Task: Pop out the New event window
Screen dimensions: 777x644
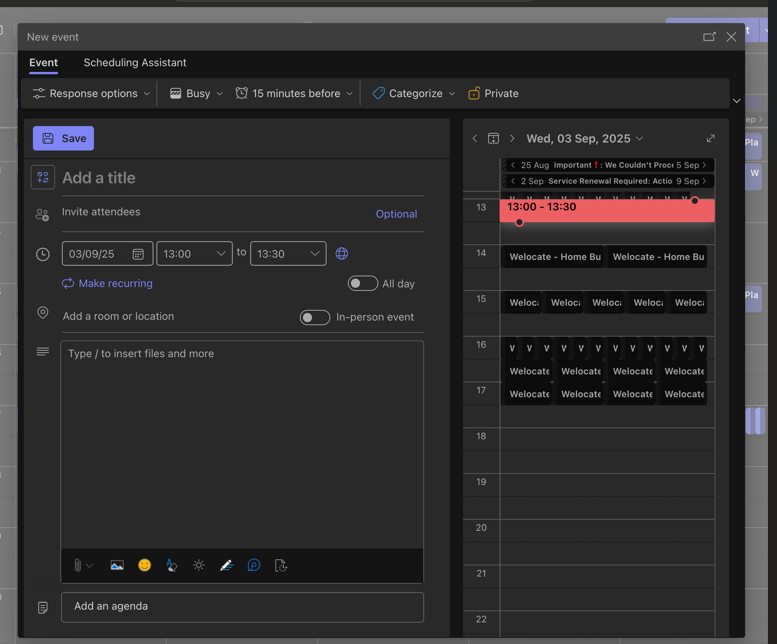Action: pyautogui.click(x=709, y=37)
